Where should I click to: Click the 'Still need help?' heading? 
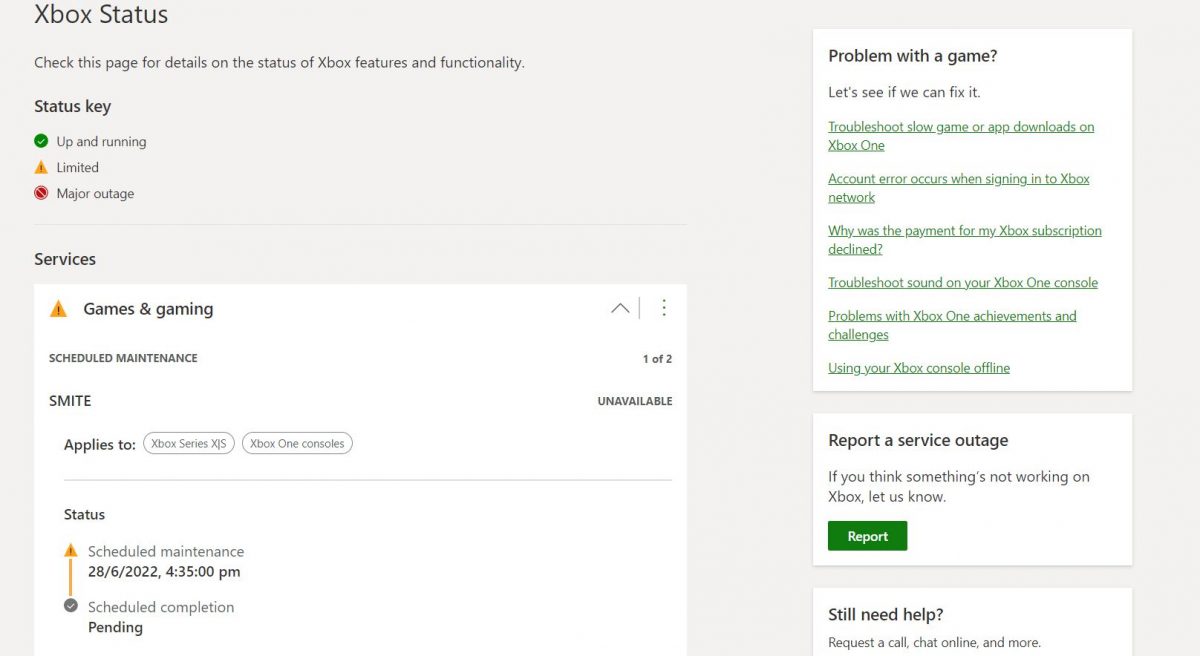(886, 615)
